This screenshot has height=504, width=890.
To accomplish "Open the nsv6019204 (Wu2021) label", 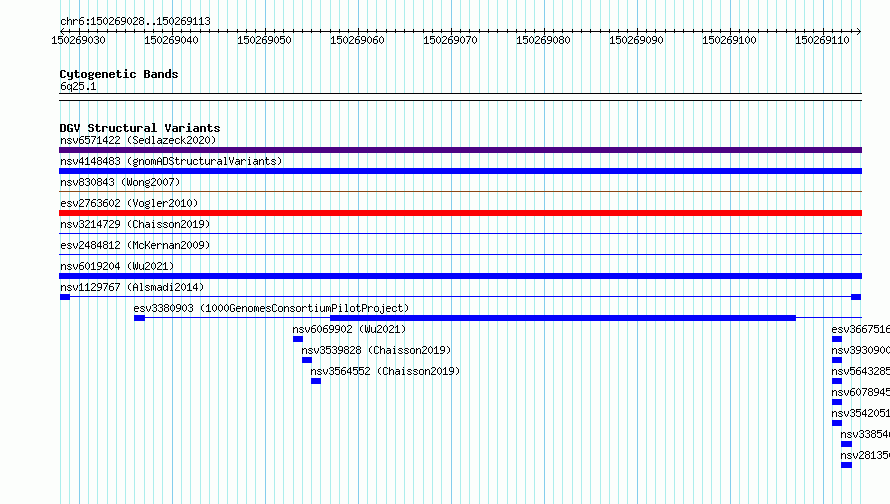I will (117, 266).
